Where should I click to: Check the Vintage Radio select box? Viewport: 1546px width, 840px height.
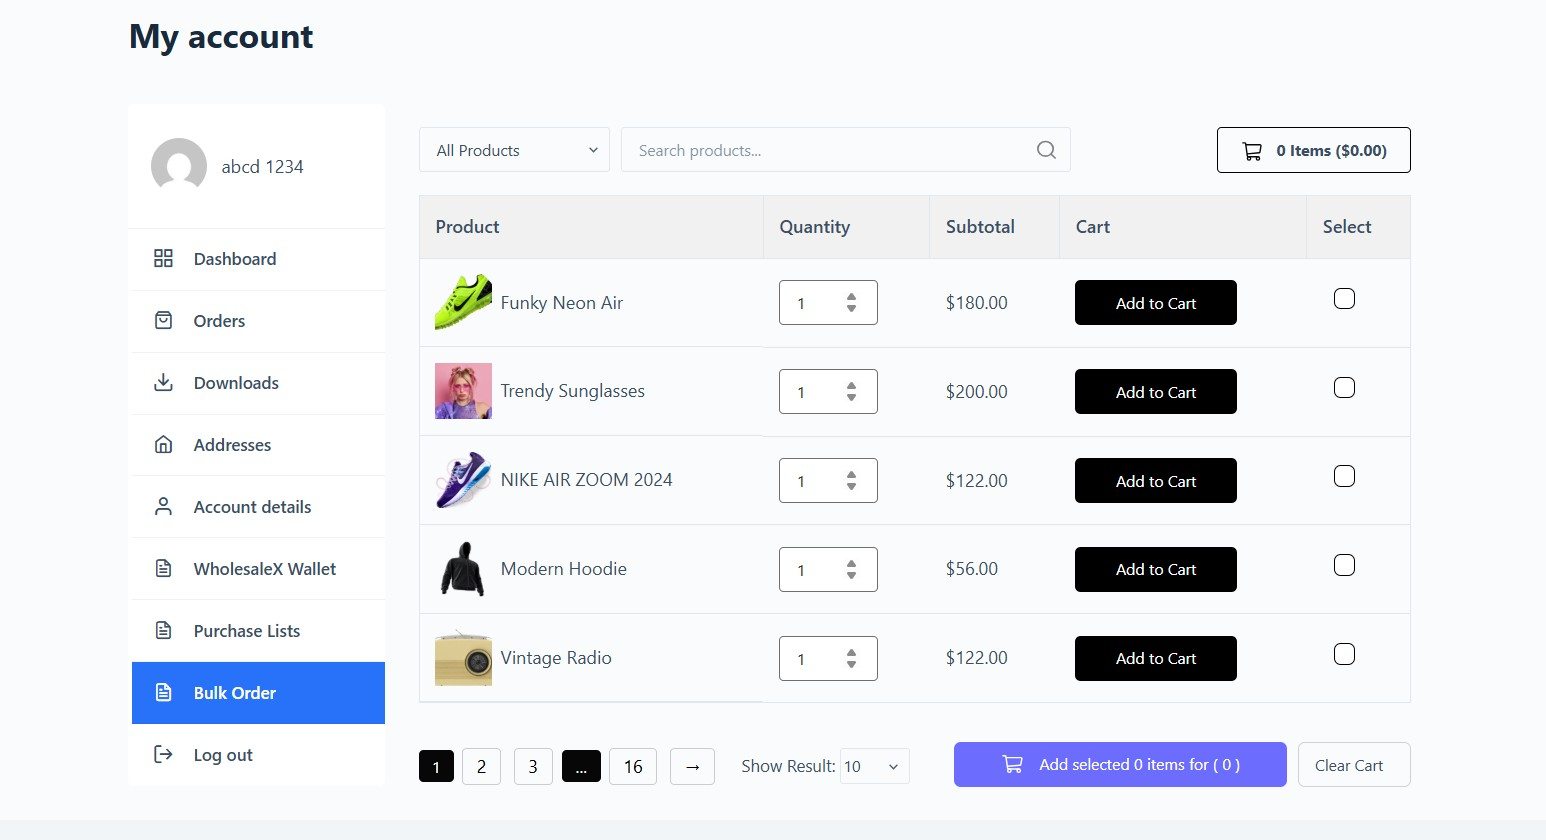pos(1344,655)
